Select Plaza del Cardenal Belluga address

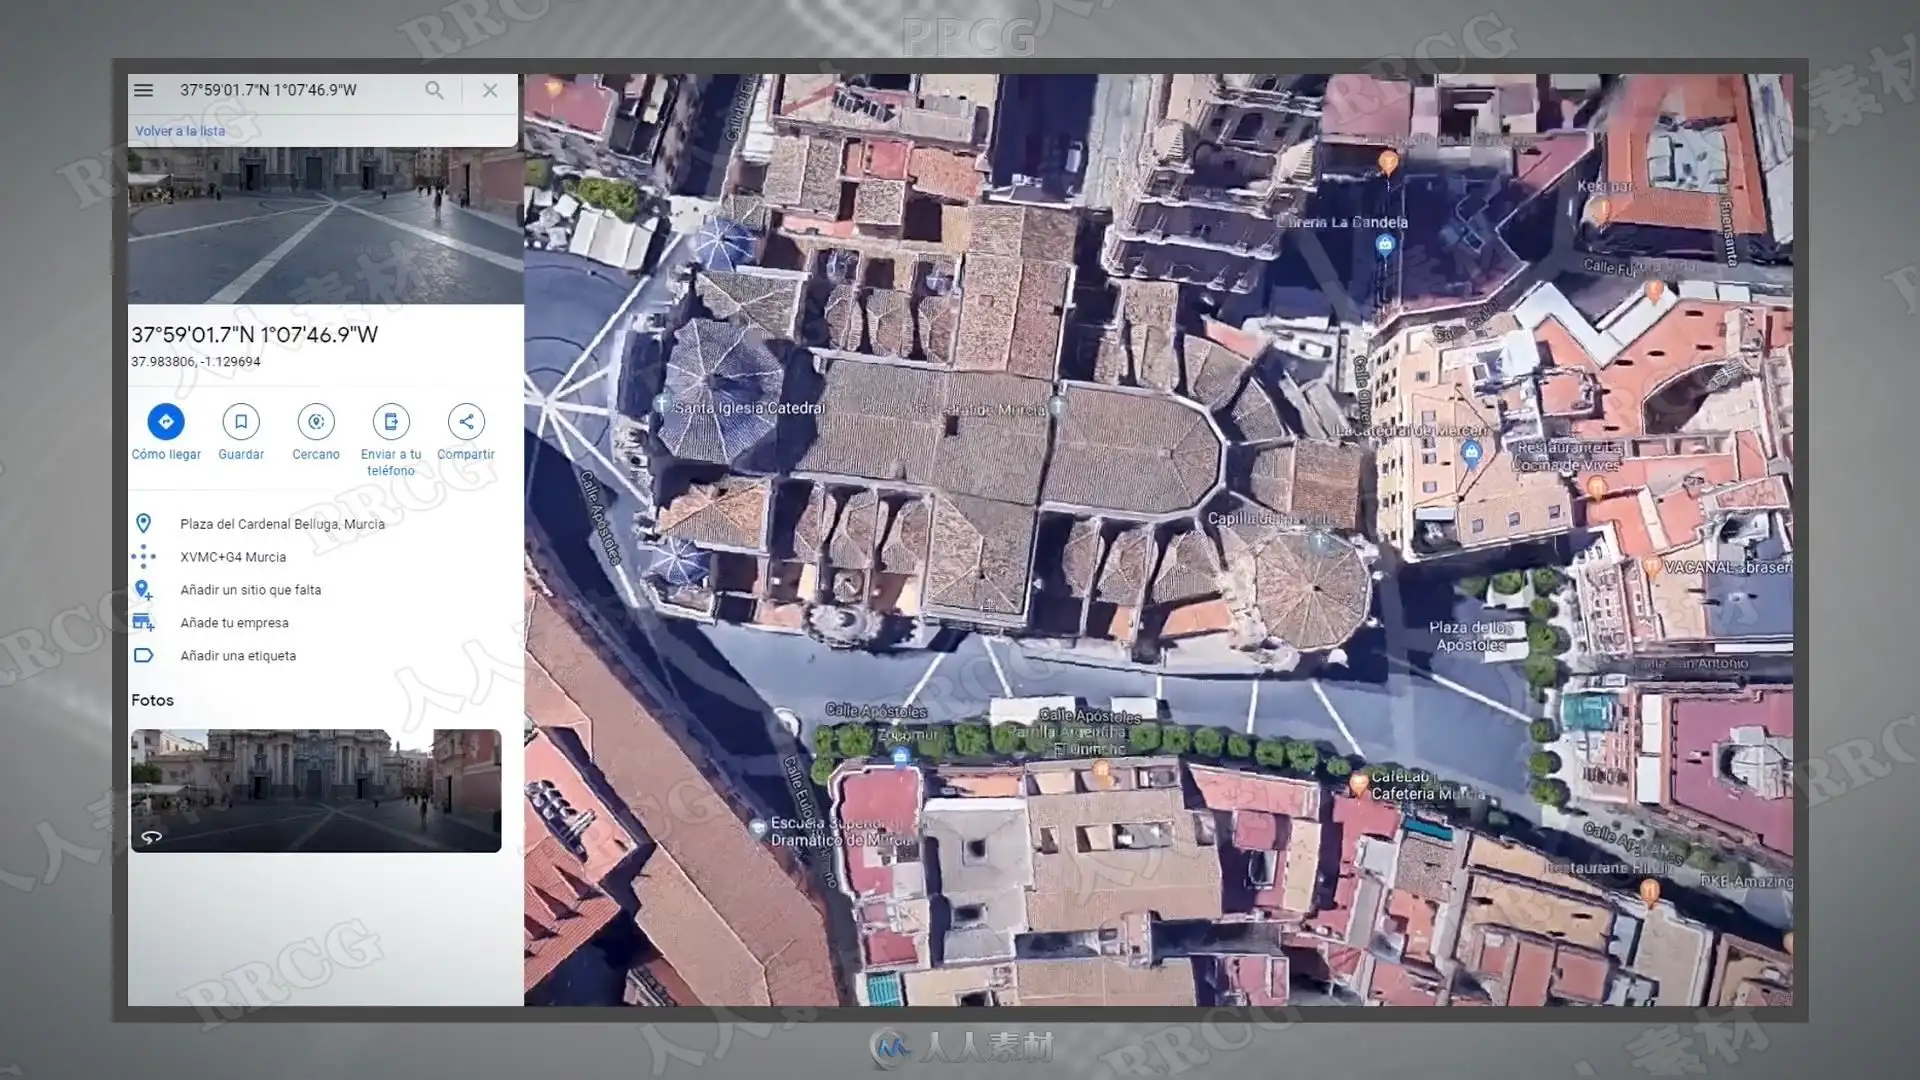pyautogui.click(x=282, y=524)
